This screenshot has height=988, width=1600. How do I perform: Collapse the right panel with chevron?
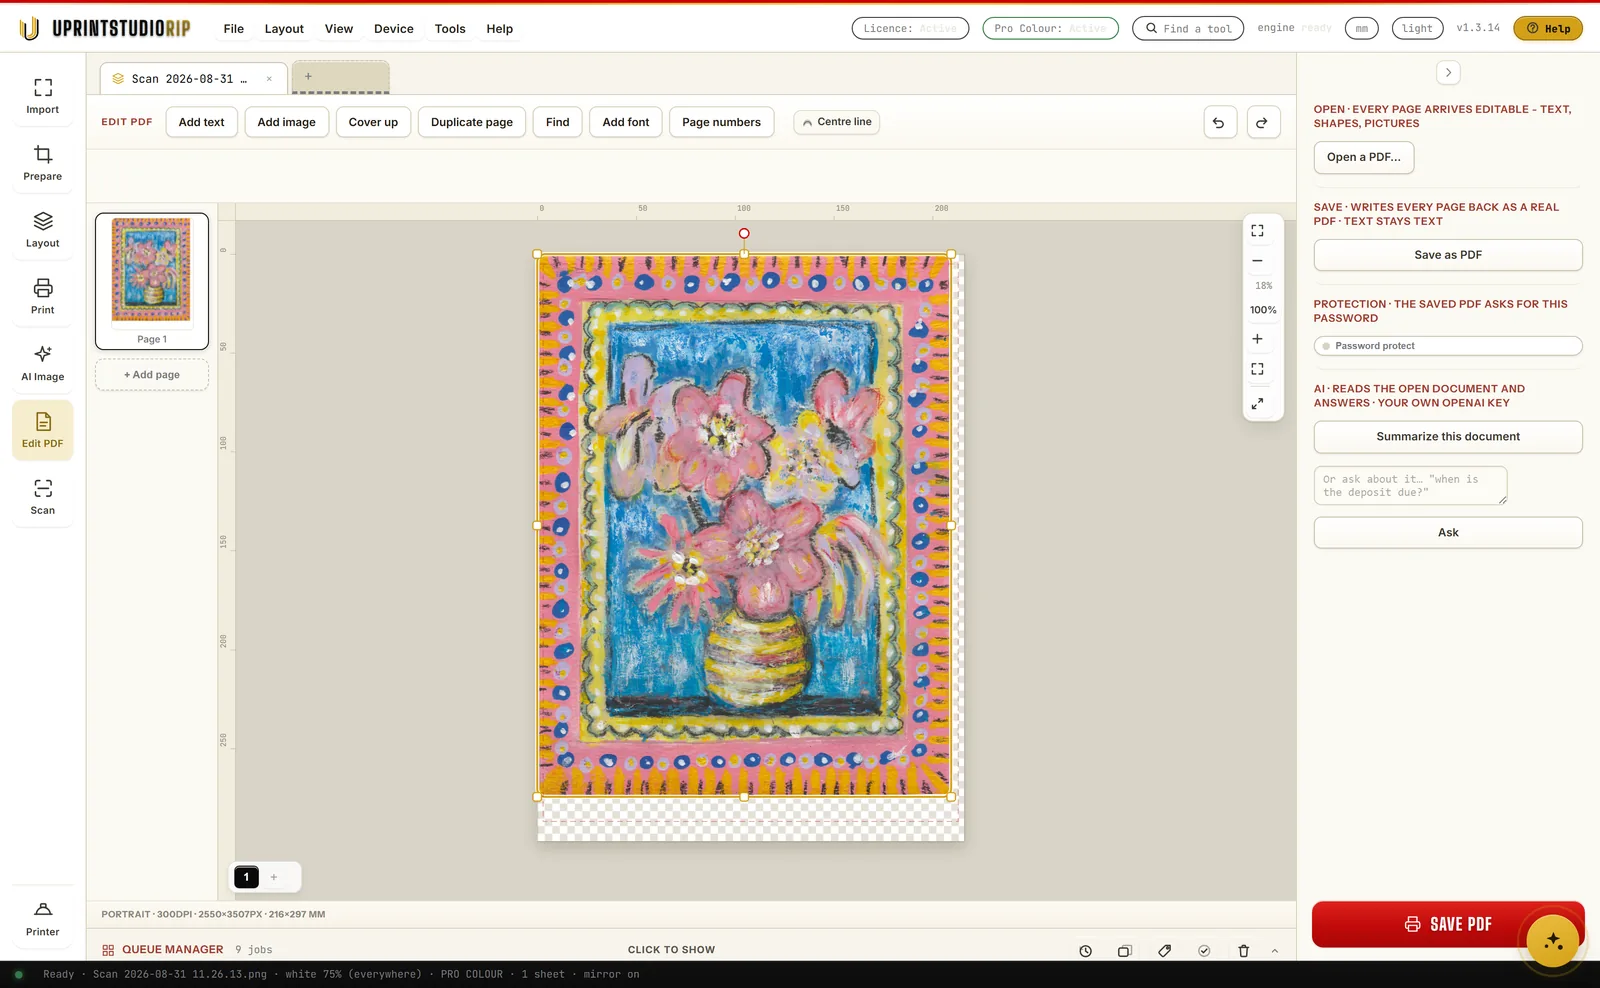point(1448,73)
